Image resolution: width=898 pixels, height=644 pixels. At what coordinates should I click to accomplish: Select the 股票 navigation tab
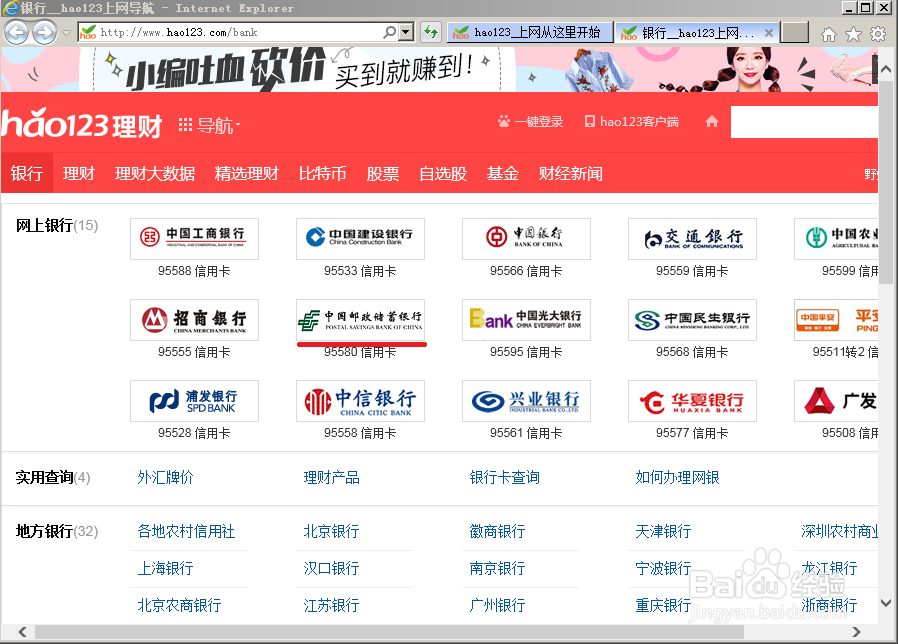(383, 173)
